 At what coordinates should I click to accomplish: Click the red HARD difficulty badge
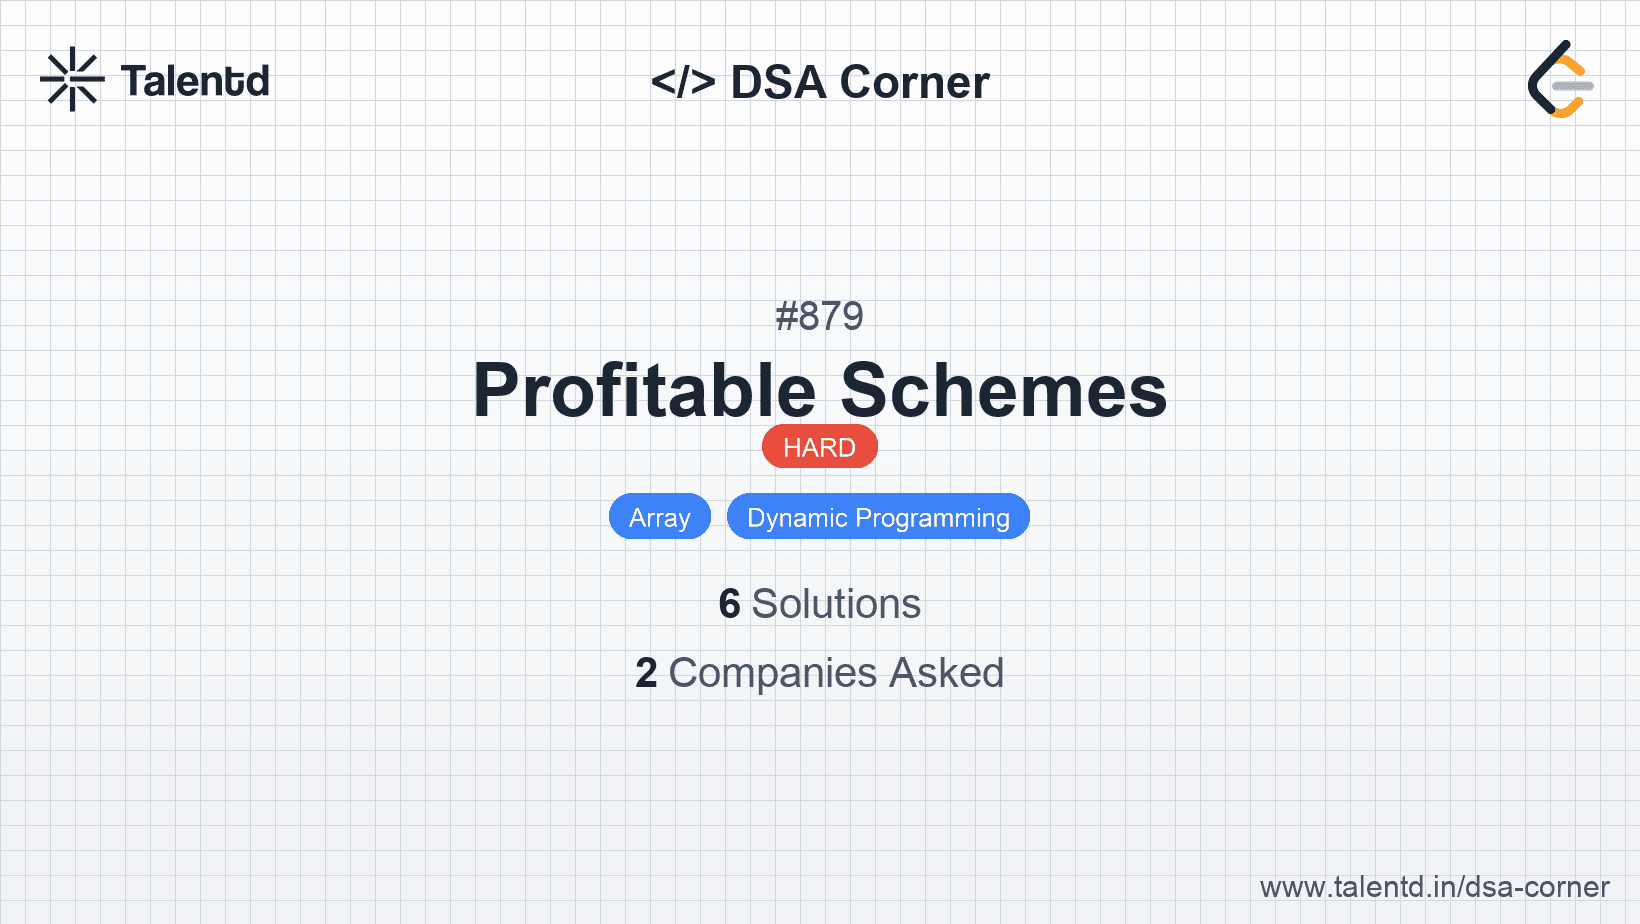(819, 447)
